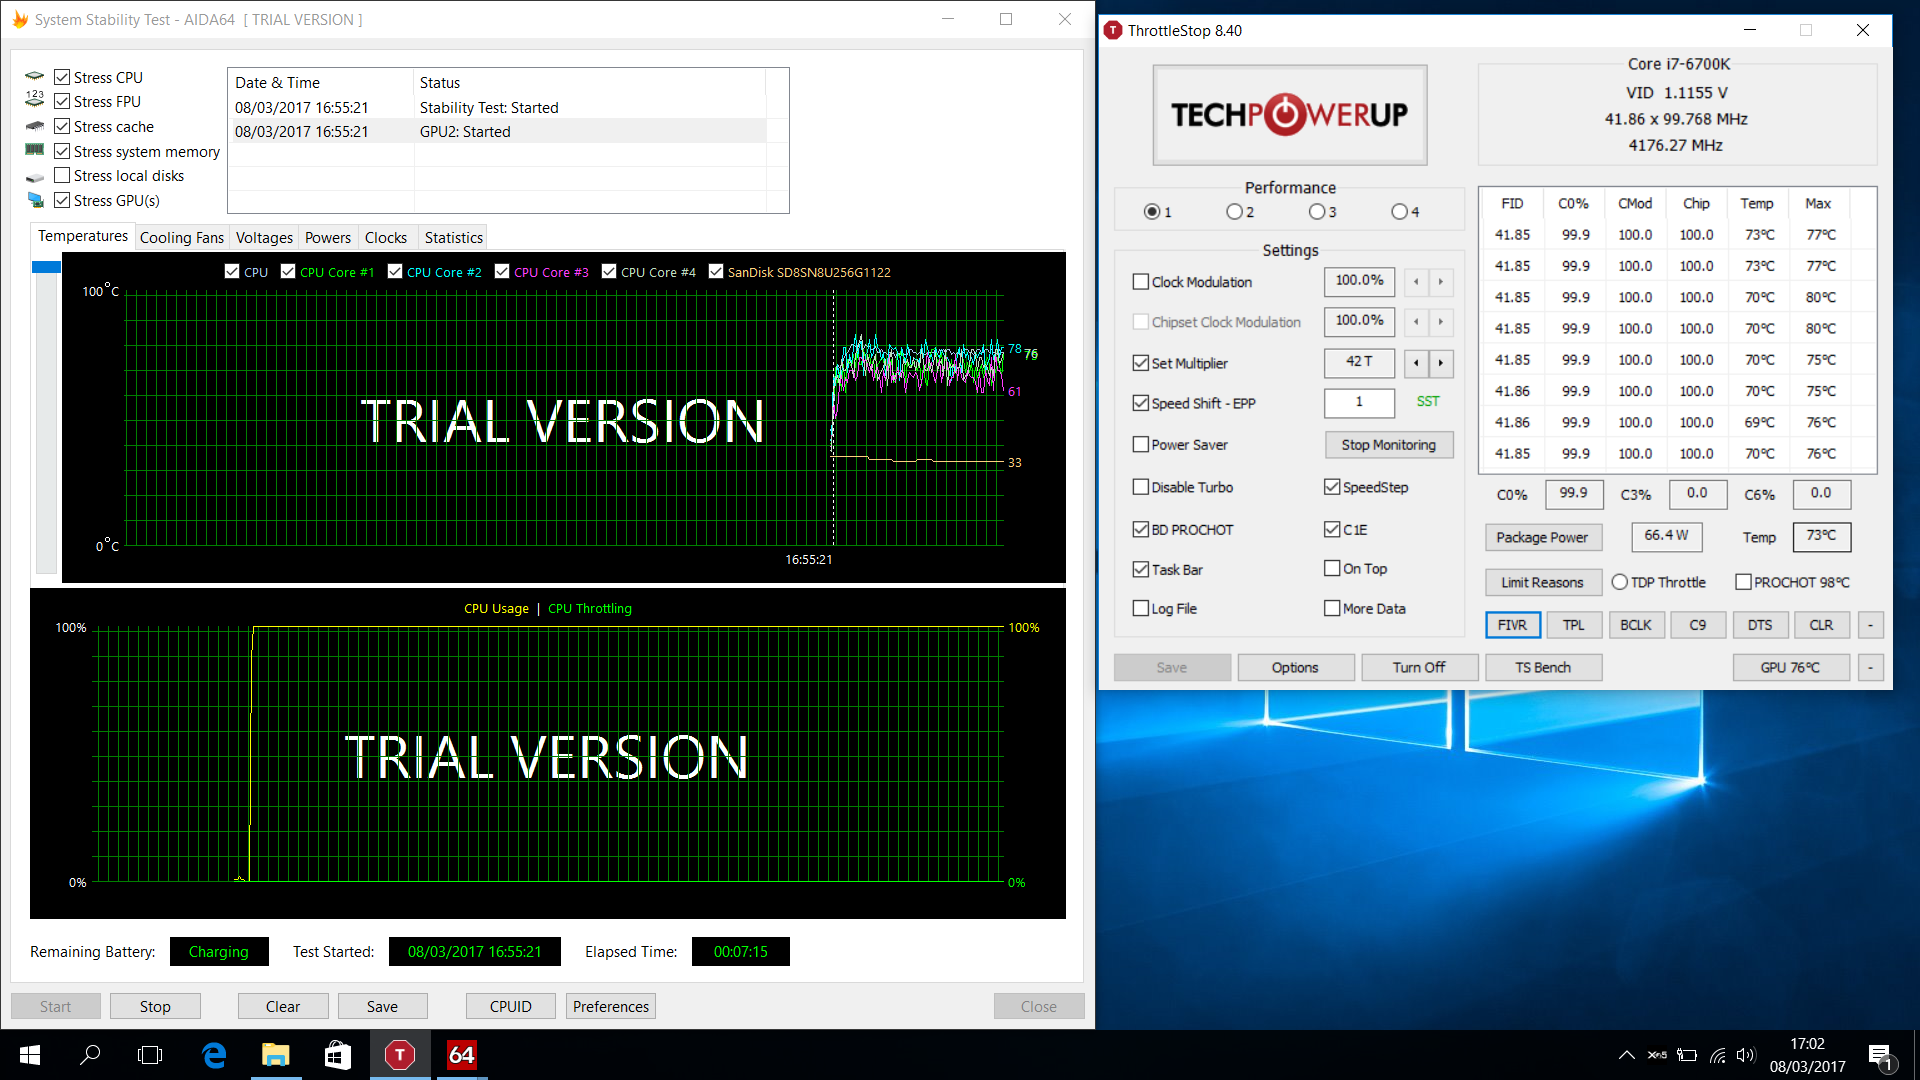Screen dimensions: 1920x1080
Task: Select performance profile 4 radio
Action: pyautogui.click(x=1399, y=212)
